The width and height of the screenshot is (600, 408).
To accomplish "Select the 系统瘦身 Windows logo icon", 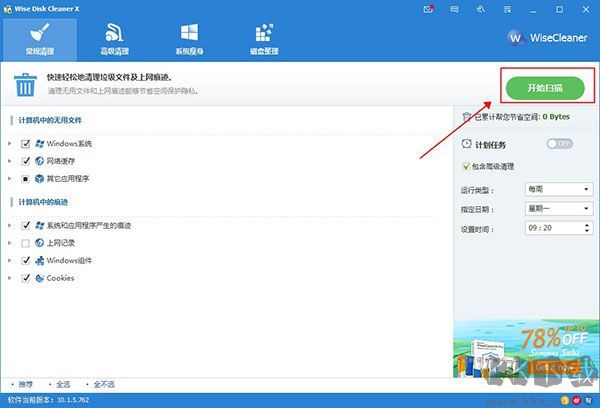I will [189, 32].
